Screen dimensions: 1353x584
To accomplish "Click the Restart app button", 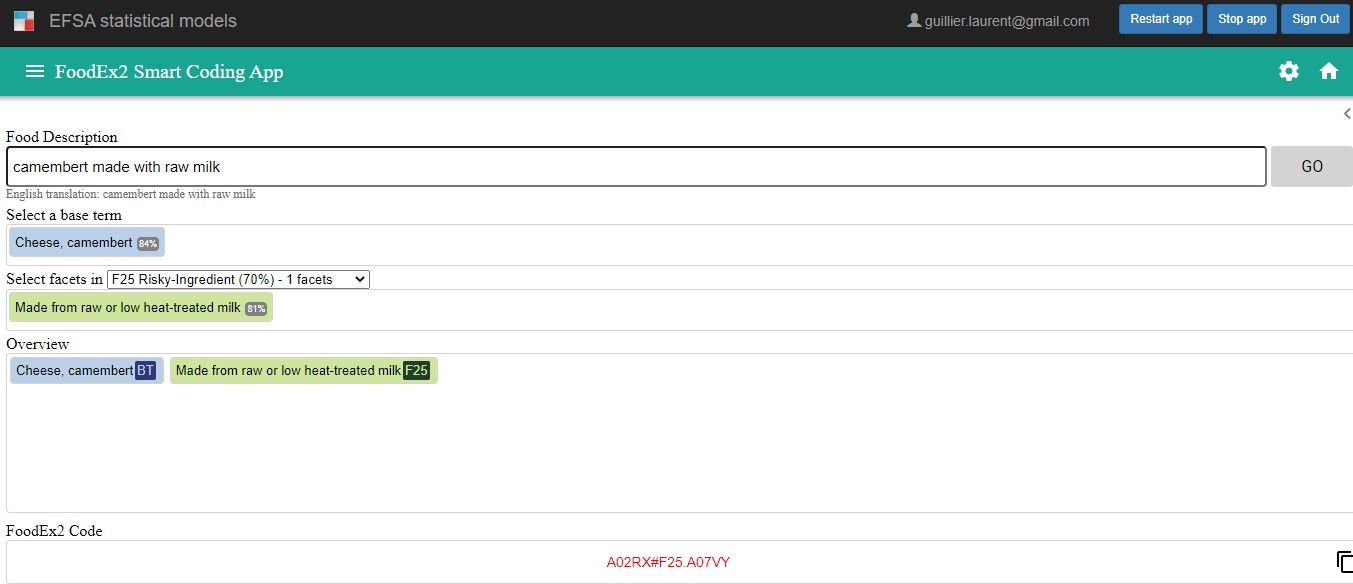I will tap(1161, 19).
